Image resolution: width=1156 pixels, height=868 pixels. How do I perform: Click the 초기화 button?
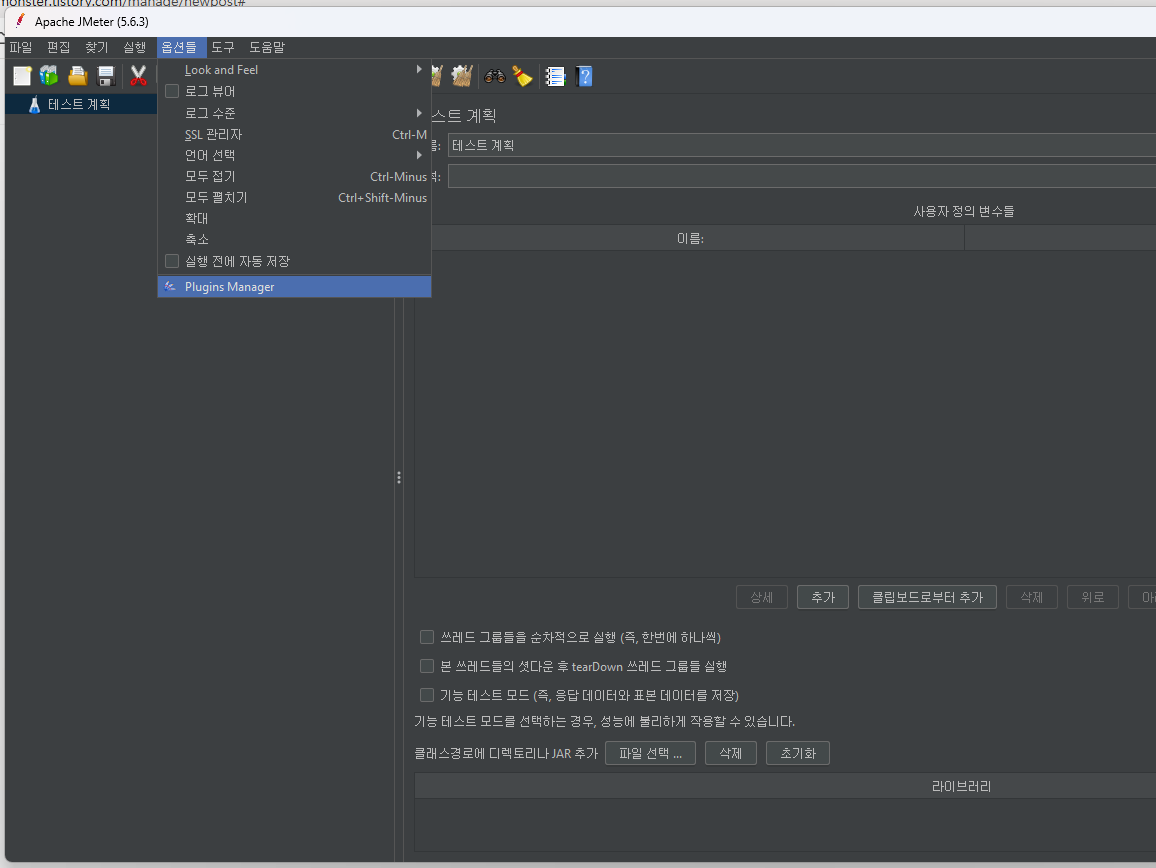(798, 753)
